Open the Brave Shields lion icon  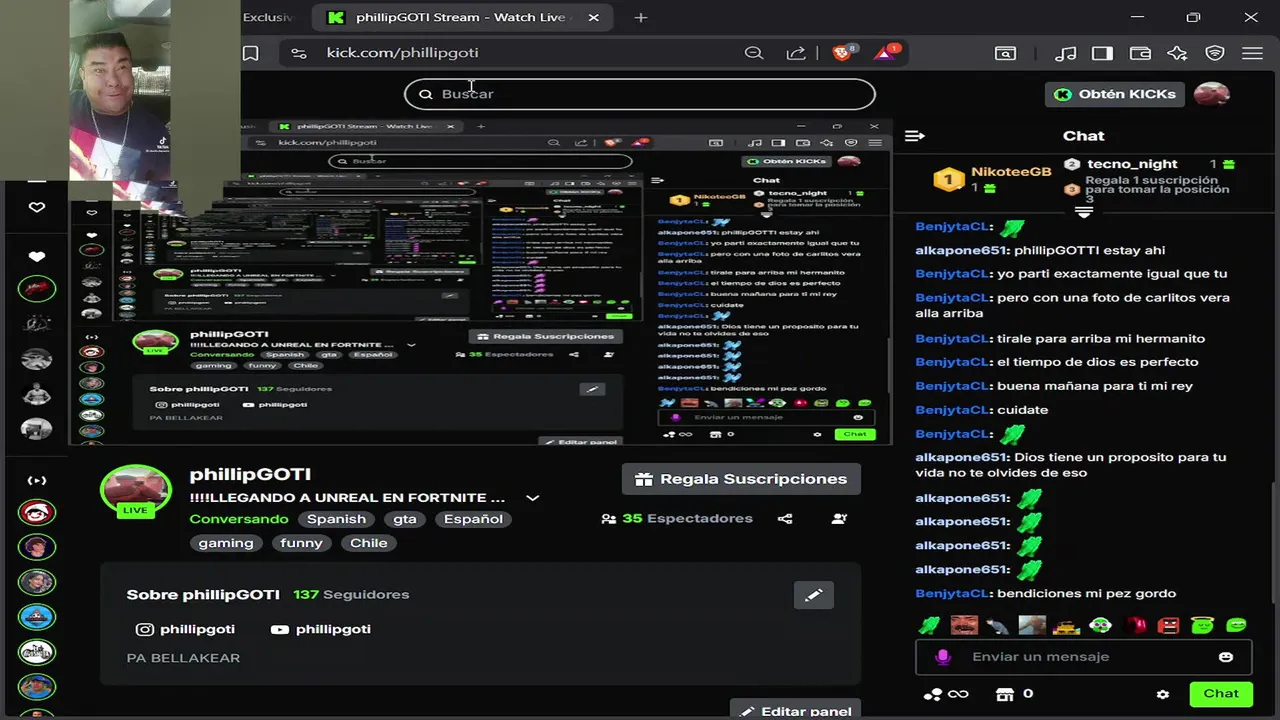tap(843, 53)
